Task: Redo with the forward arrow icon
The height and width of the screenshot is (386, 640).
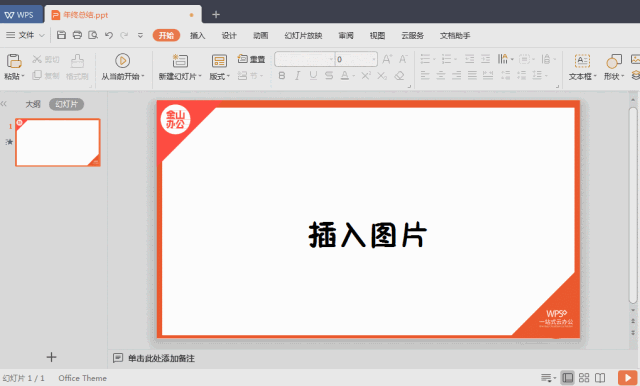Action: coord(124,35)
